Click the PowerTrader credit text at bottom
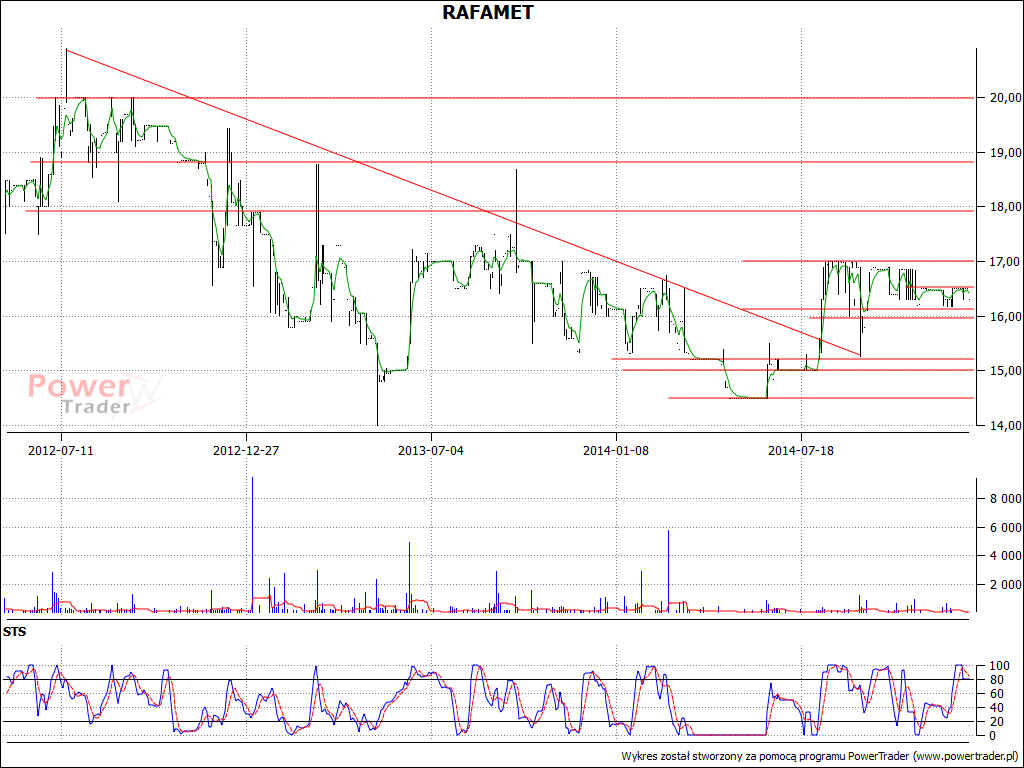 pos(820,756)
